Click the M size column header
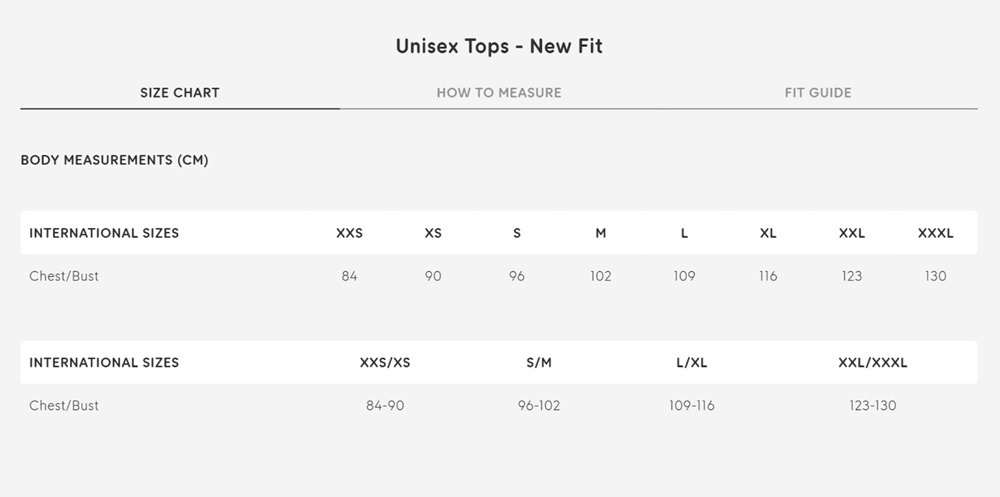This screenshot has height=497, width=1000. tap(601, 233)
